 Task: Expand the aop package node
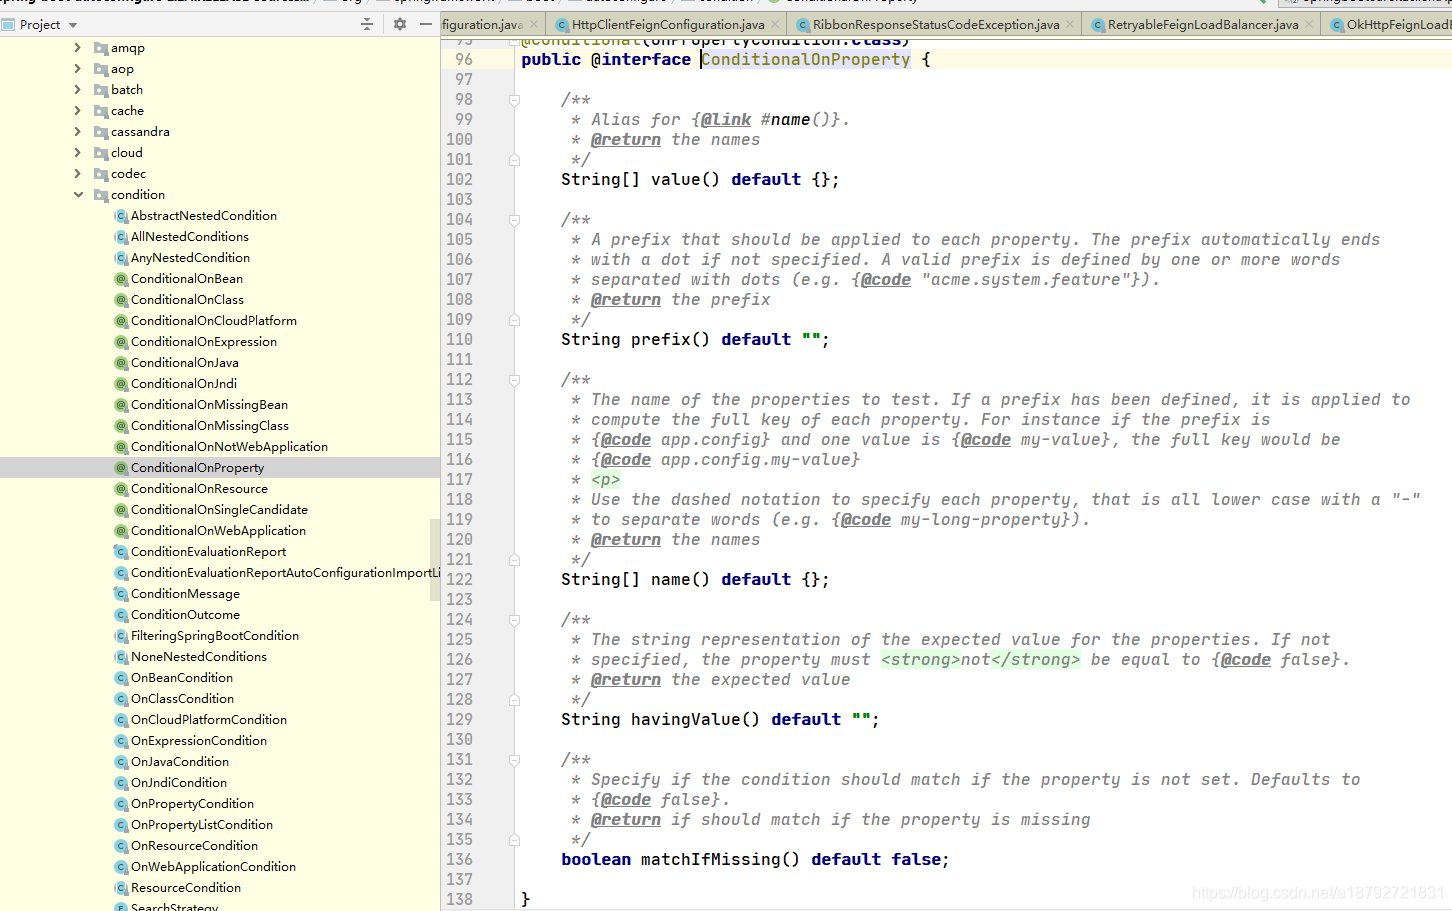click(x=78, y=69)
